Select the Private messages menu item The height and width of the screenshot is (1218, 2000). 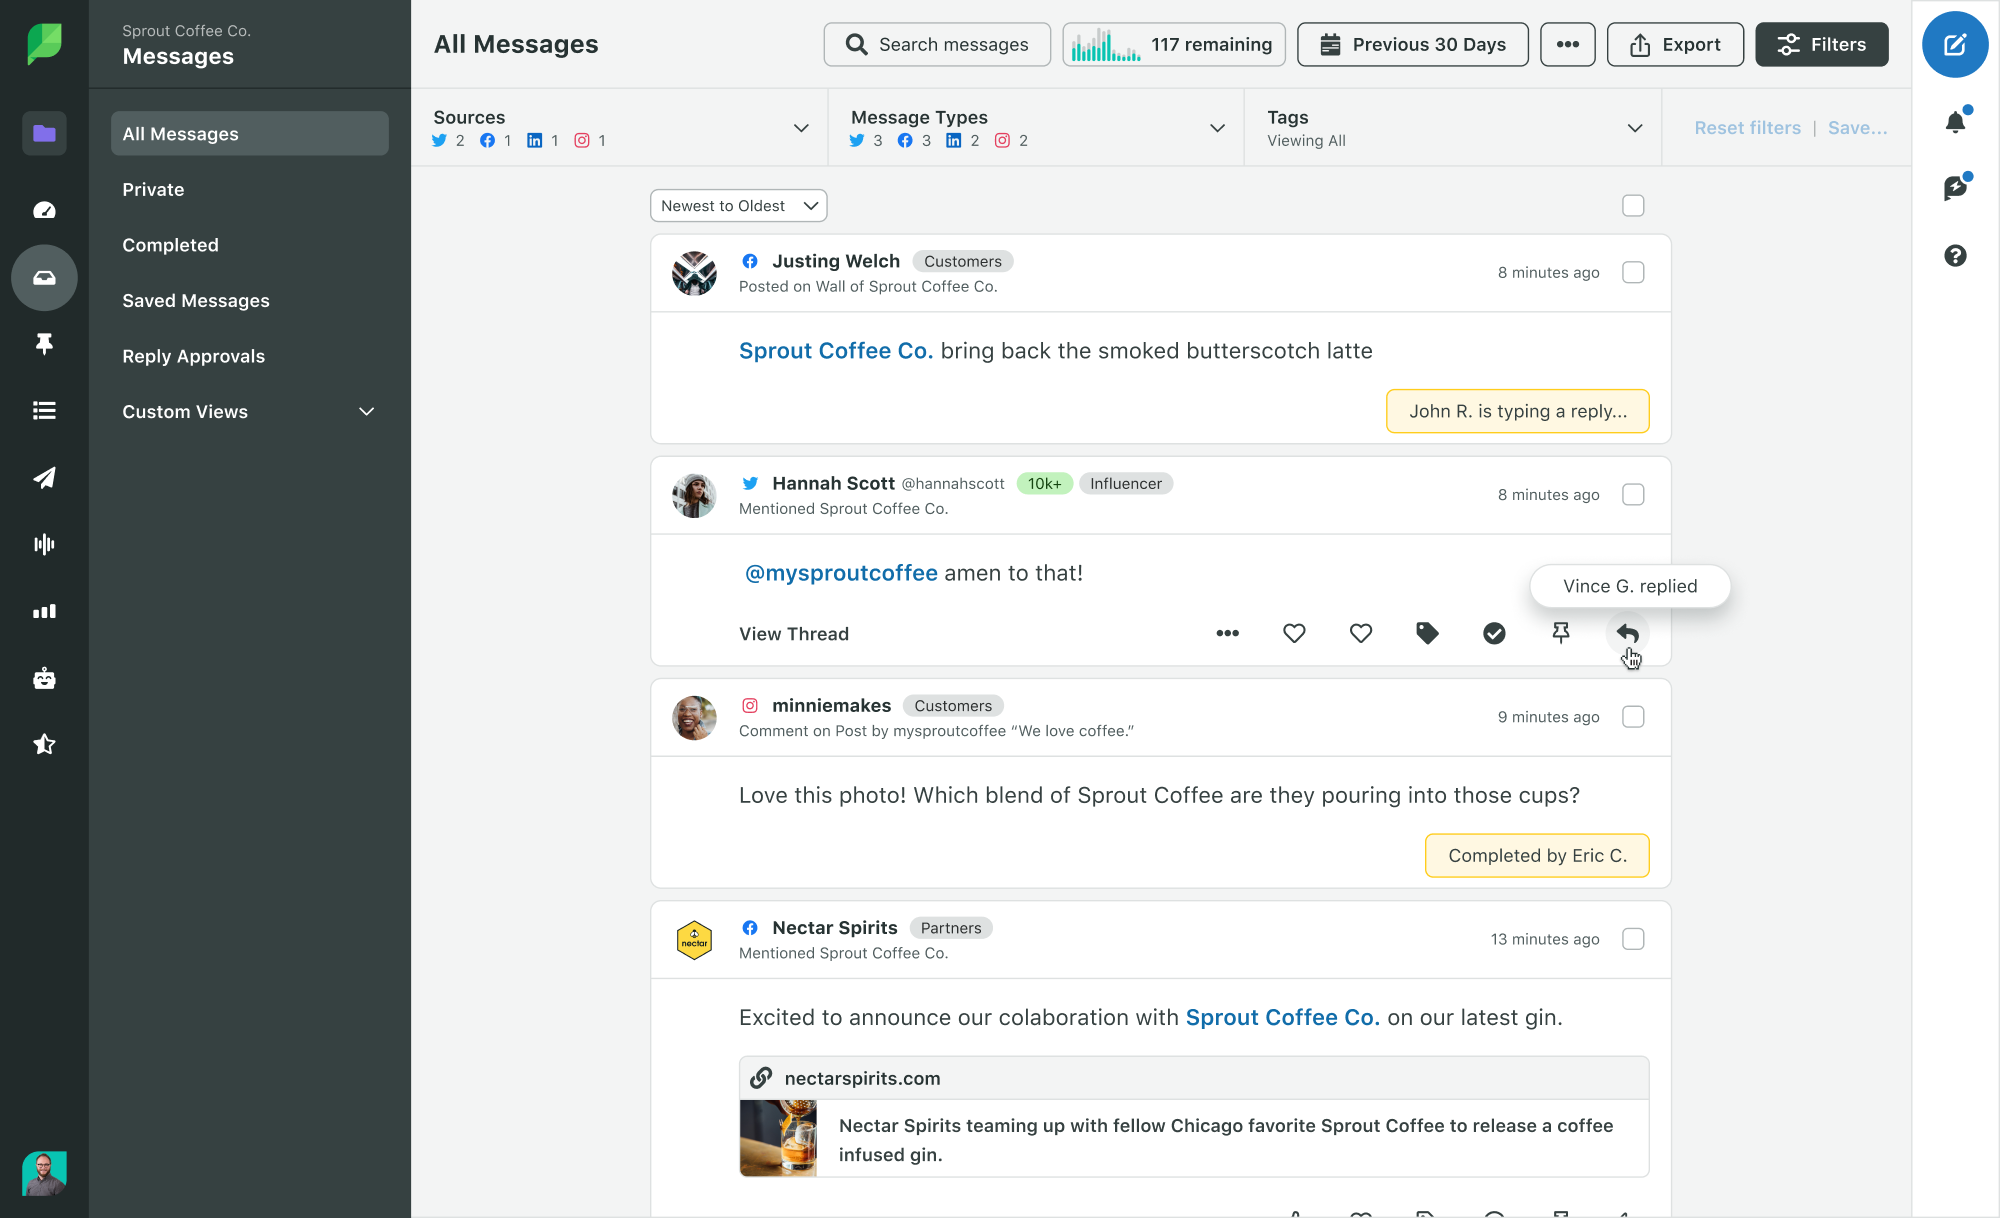click(x=153, y=188)
